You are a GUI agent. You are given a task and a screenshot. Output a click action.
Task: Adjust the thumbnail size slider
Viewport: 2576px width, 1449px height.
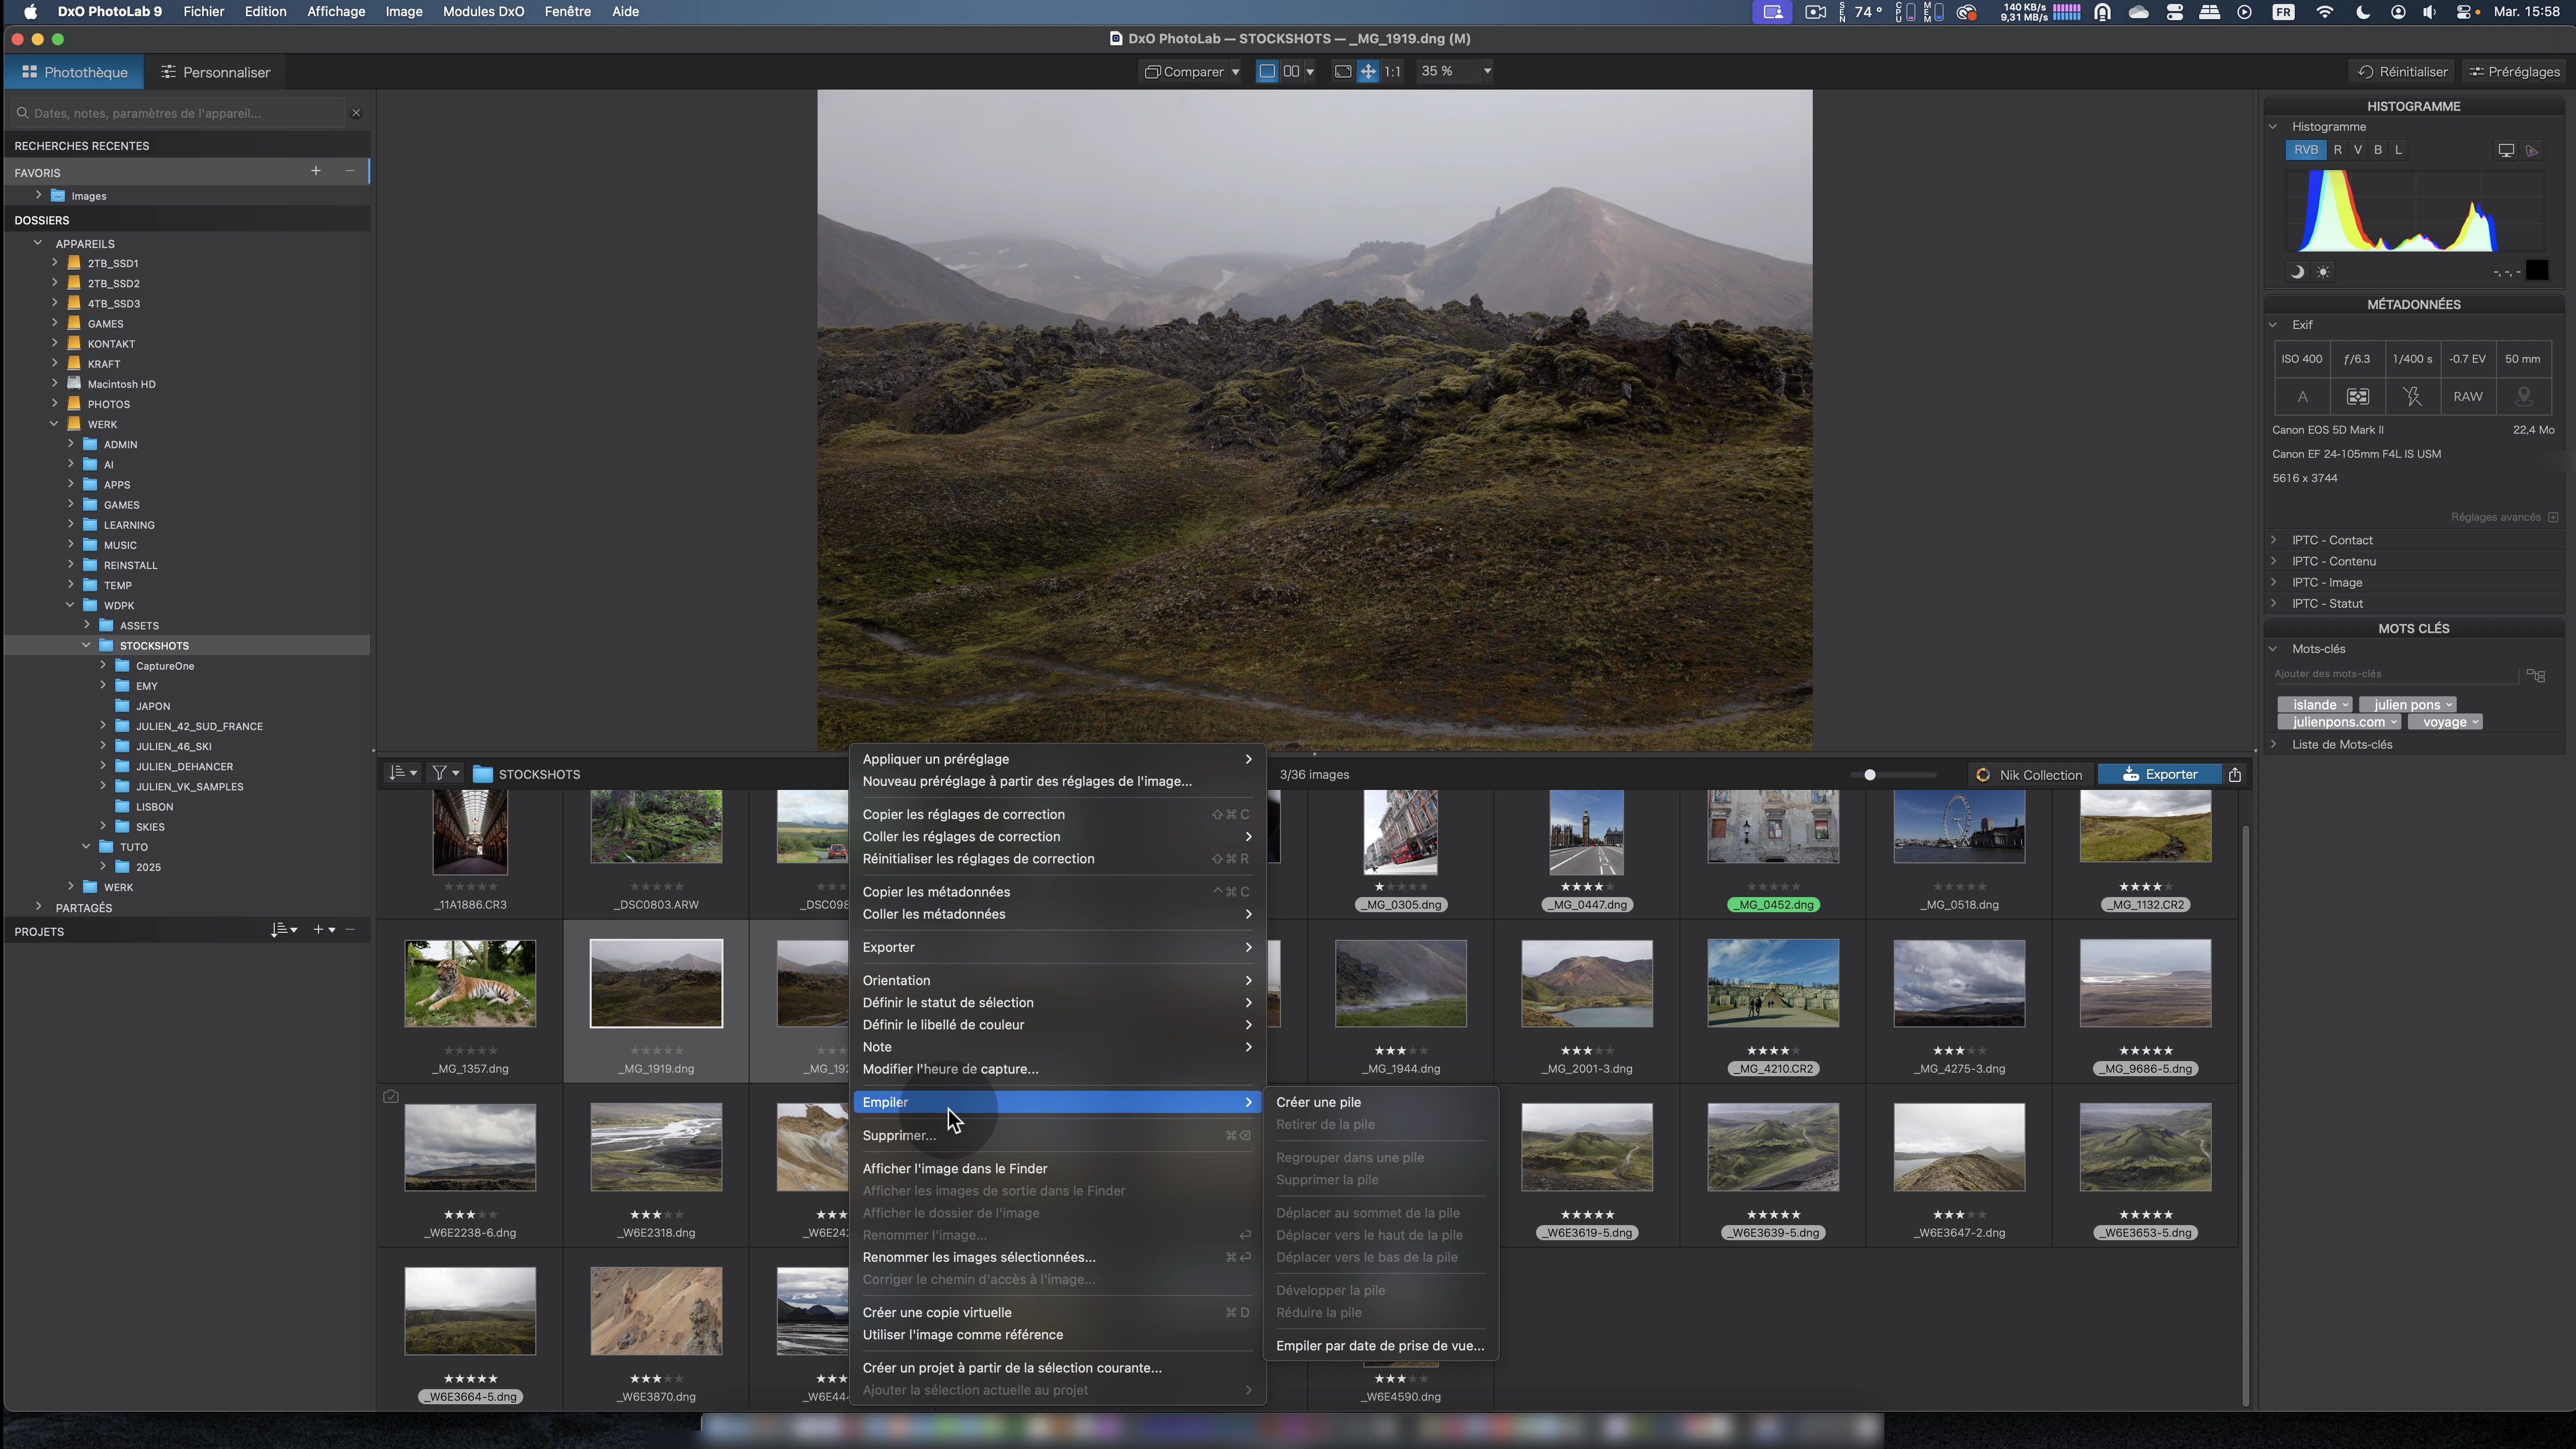[x=1870, y=774]
